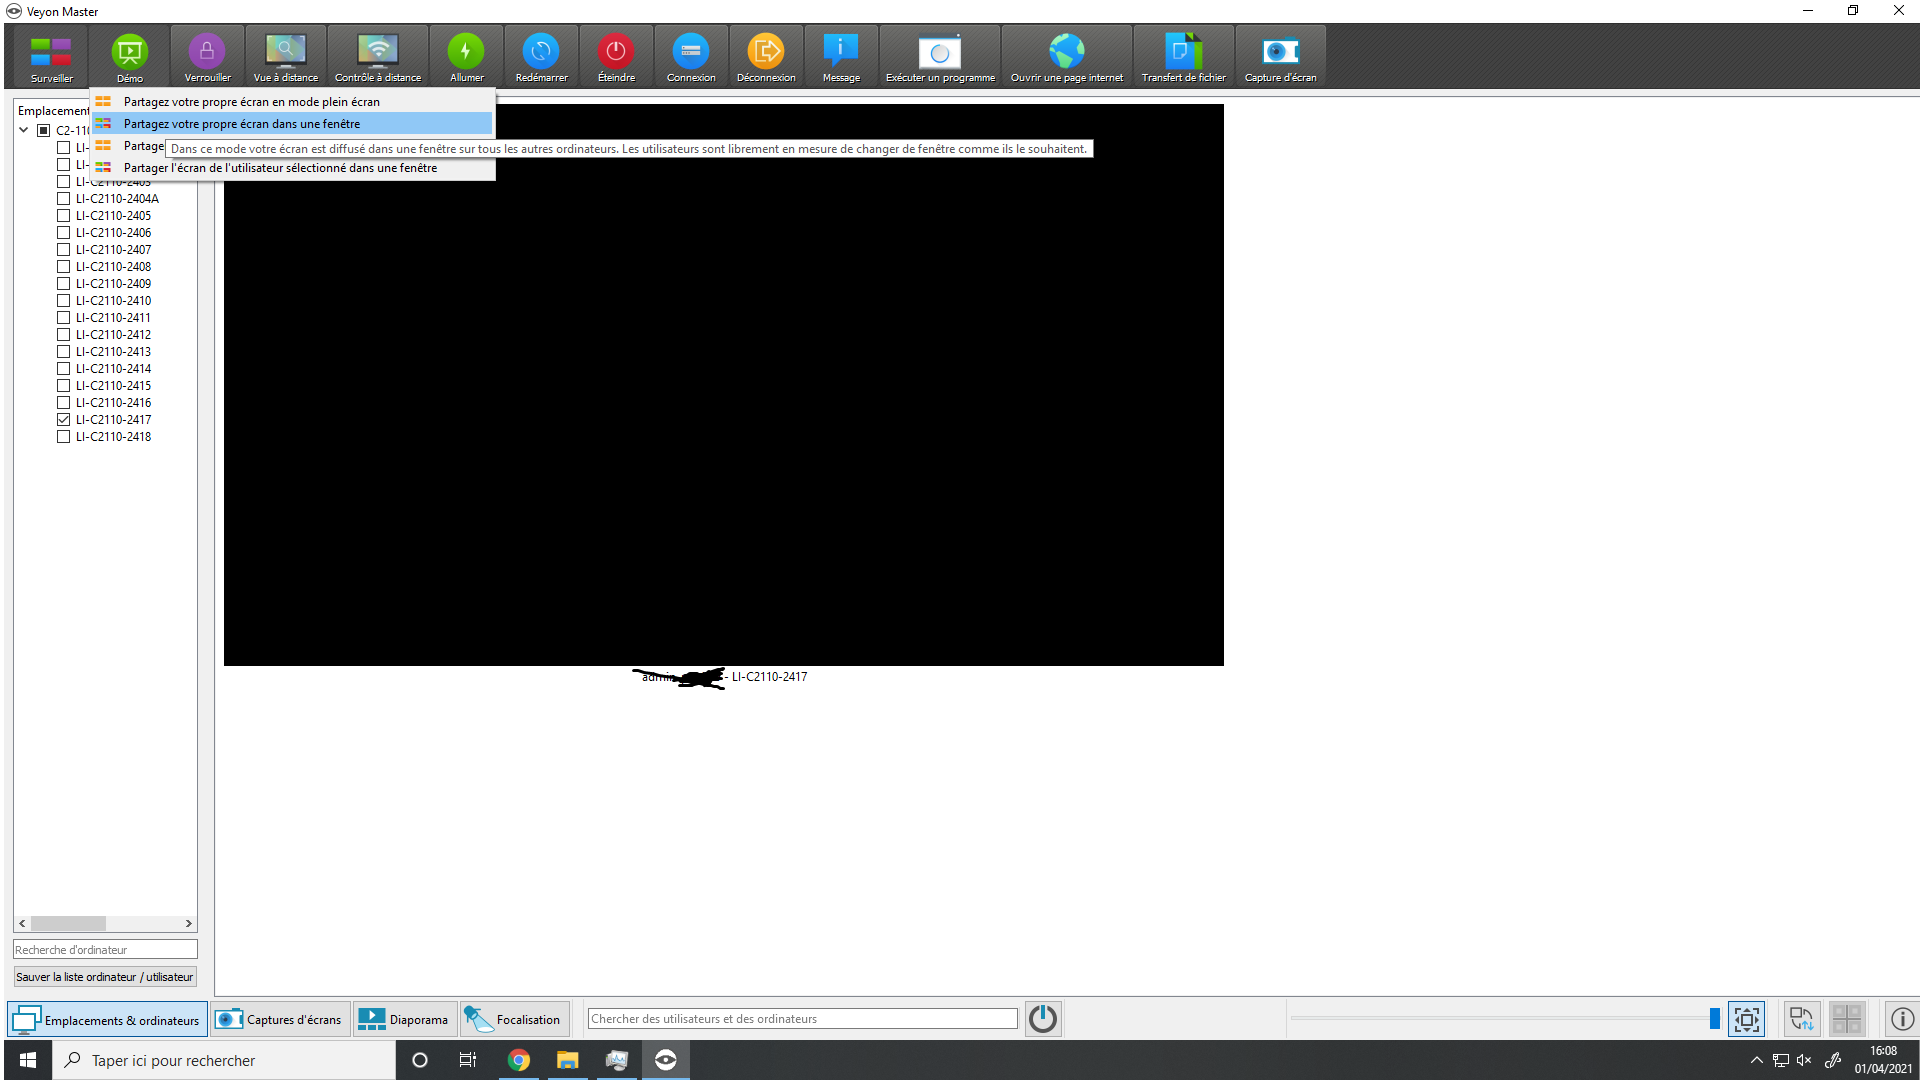Uncheck the LI-C2110-2417 computer checkbox

coord(63,420)
